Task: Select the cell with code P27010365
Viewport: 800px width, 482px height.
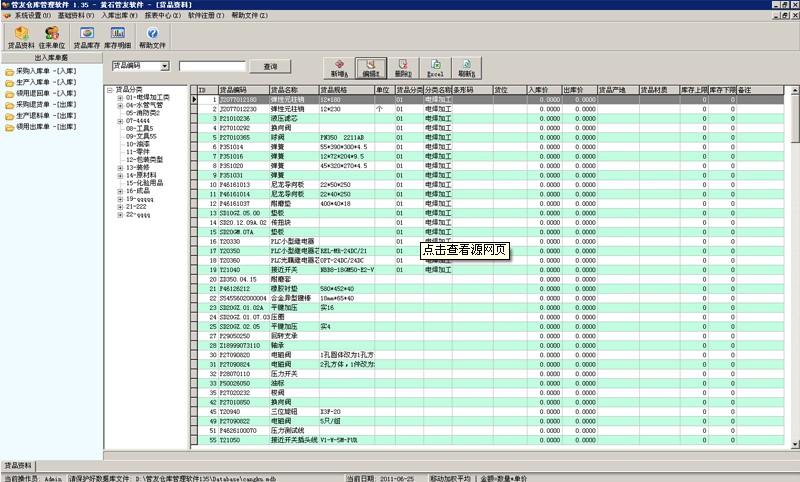Action: [244, 137]
